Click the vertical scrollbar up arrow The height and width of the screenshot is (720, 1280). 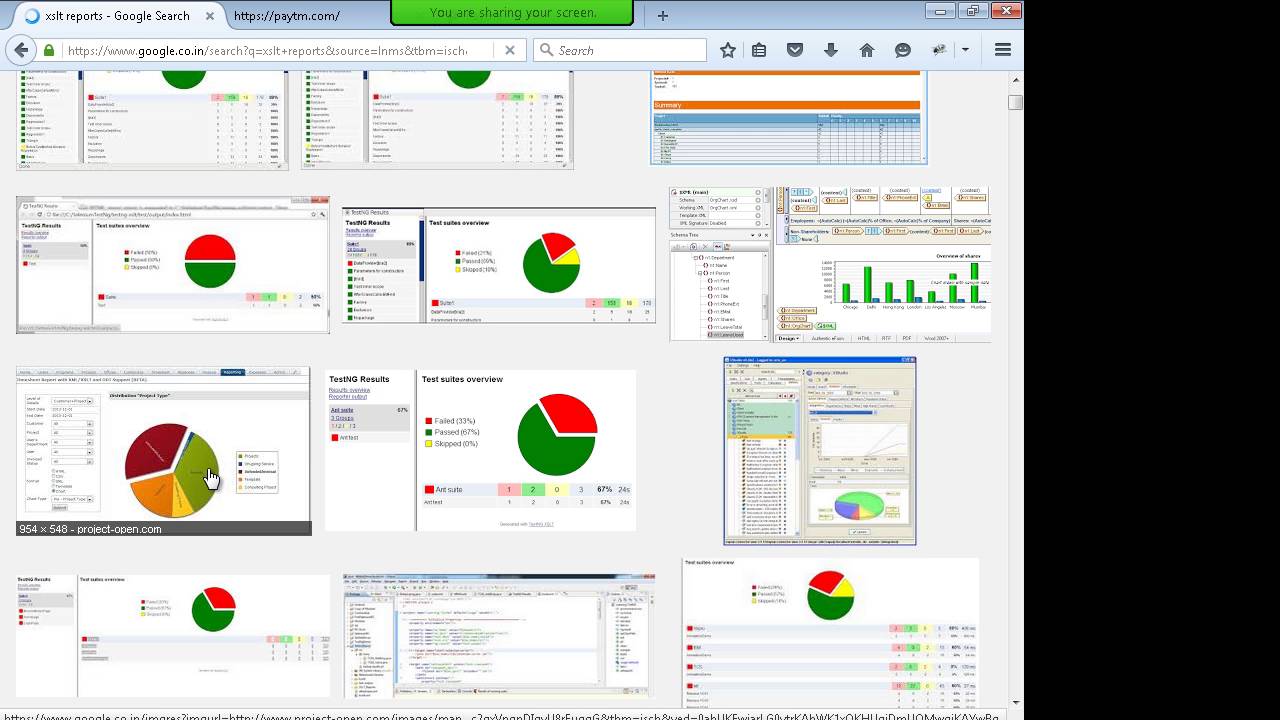click(1016, 79)
